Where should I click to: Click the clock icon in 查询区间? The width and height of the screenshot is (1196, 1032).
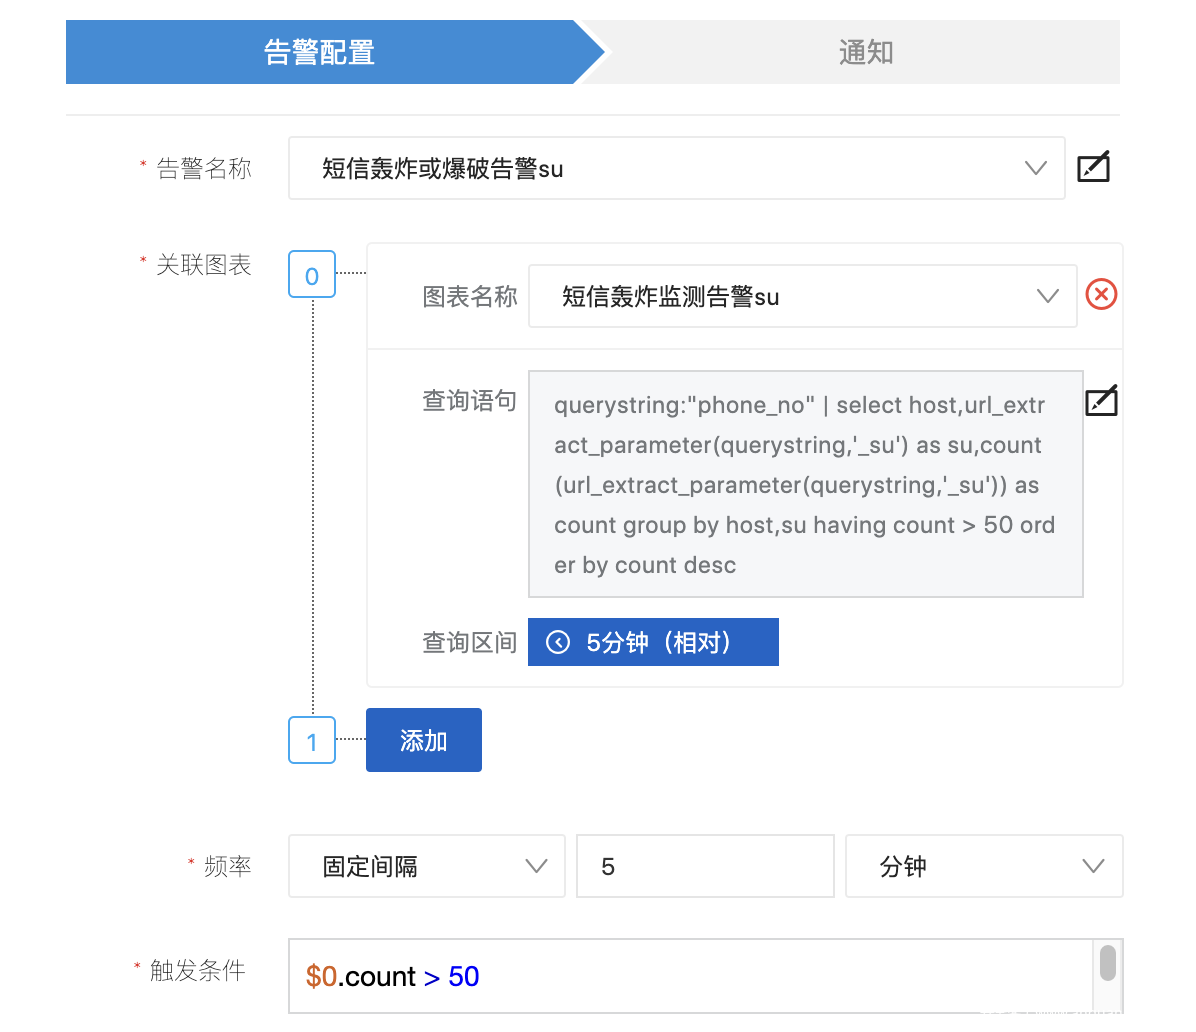558,642
